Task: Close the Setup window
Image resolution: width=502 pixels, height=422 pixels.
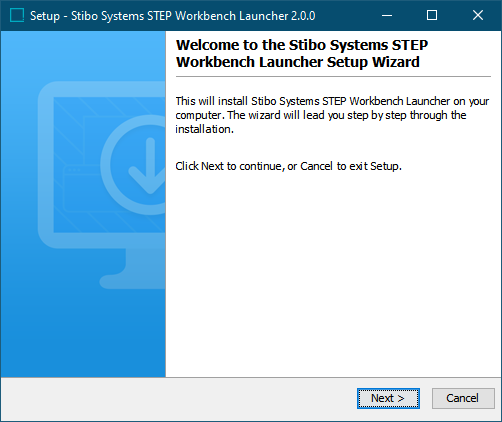Action: click(478, 15)
